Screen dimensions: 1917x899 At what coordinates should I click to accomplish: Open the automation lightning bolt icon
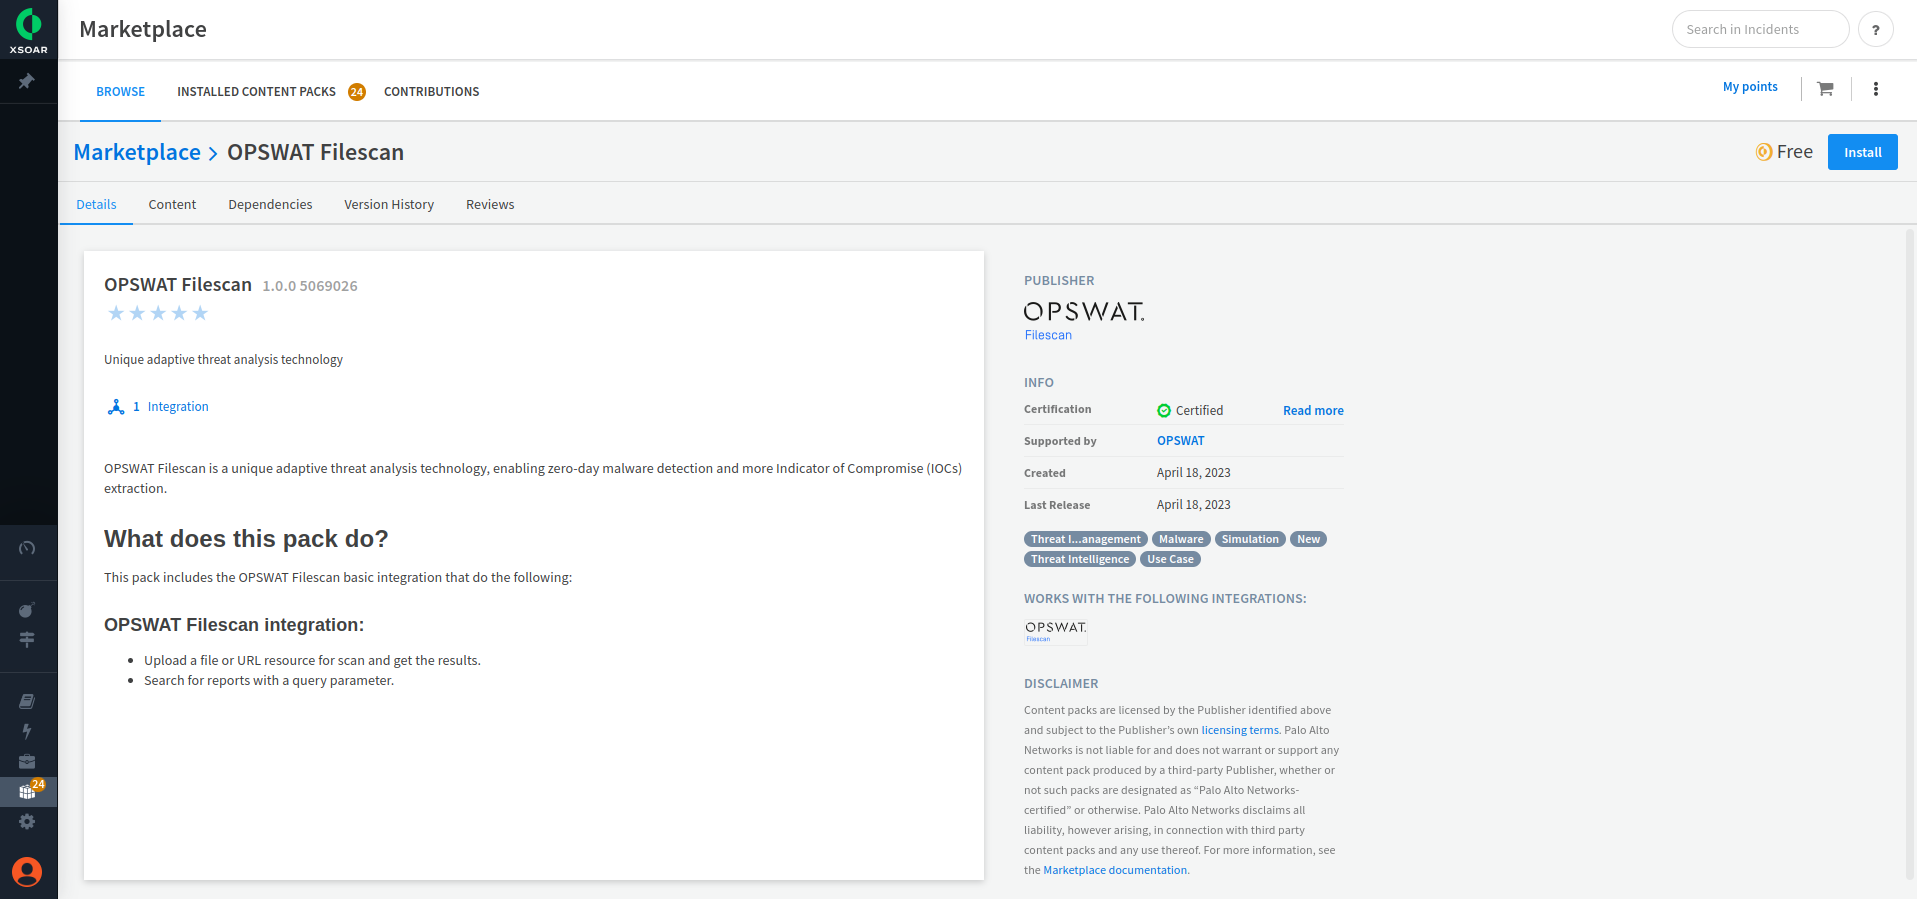(x=27, y=731)
